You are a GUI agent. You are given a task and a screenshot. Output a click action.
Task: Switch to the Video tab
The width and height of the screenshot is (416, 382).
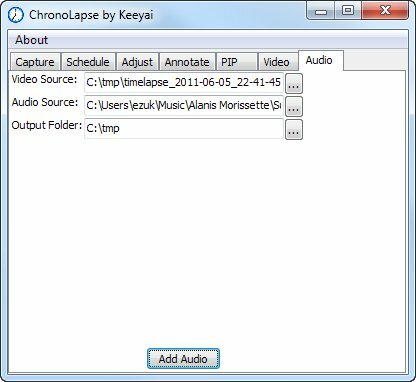[x=277, y=62]
